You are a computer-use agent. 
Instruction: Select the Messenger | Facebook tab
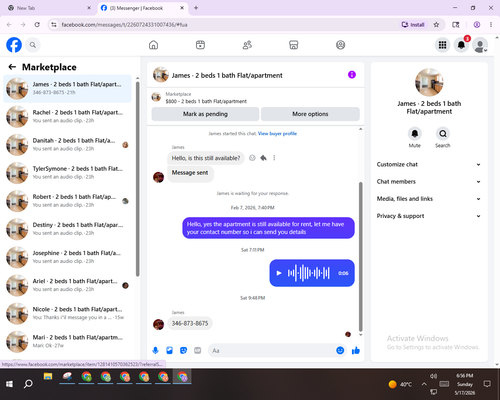point(143,8)
